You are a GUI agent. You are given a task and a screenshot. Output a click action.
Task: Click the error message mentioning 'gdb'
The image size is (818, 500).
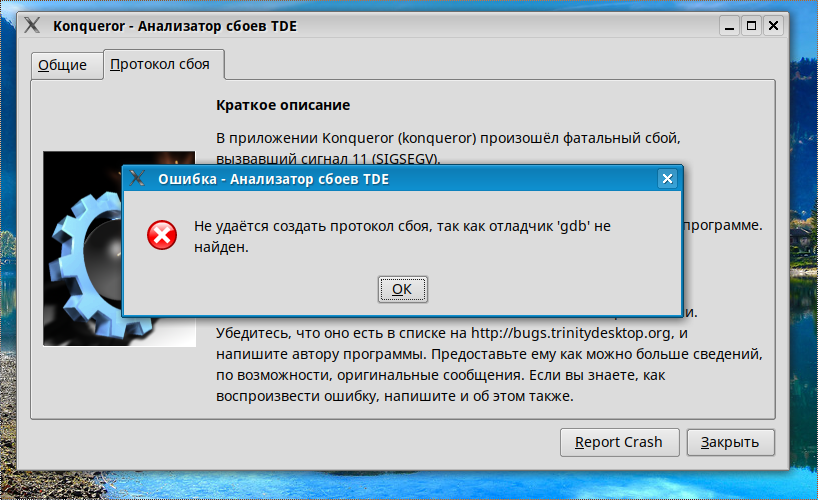pyautogui.click(x=402, y=236)
